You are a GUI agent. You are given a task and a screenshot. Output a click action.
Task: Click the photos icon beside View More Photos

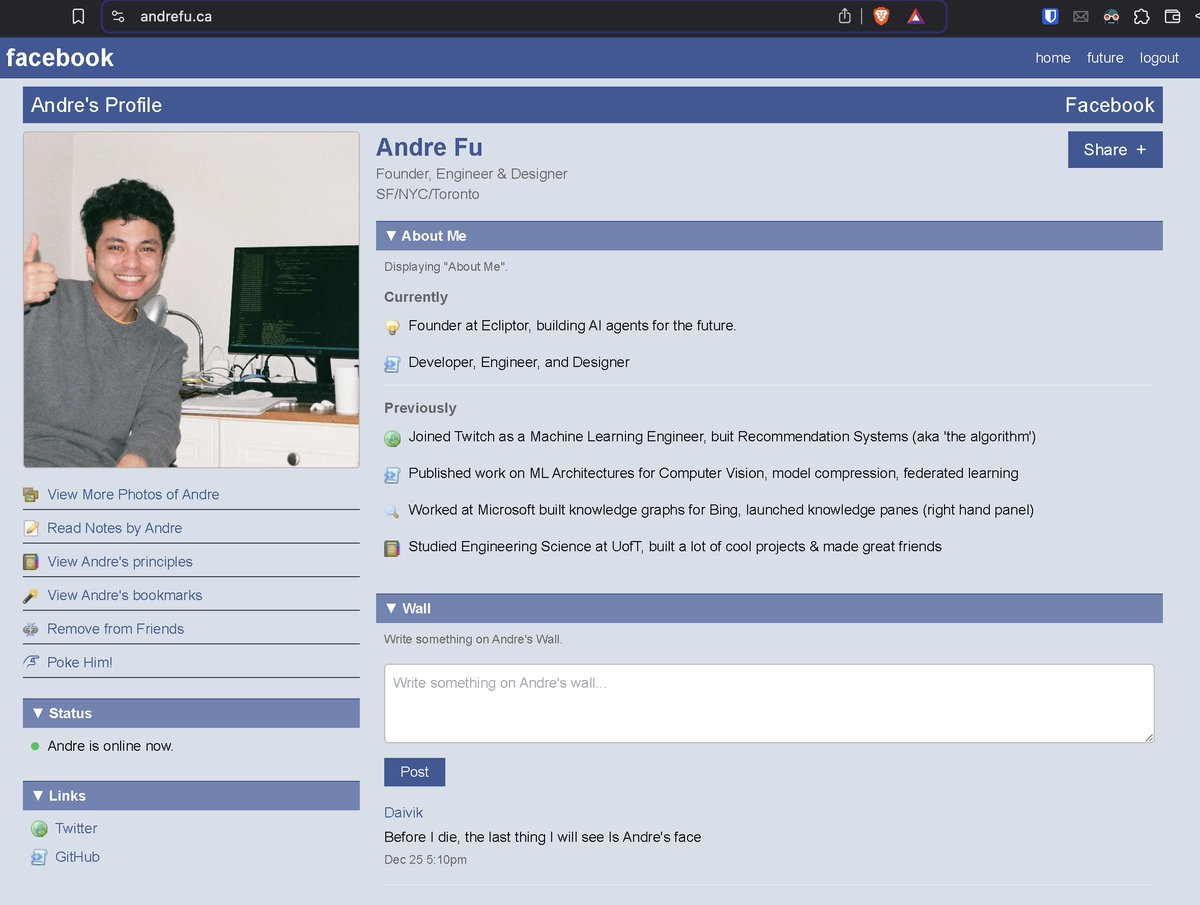point(31,494)
